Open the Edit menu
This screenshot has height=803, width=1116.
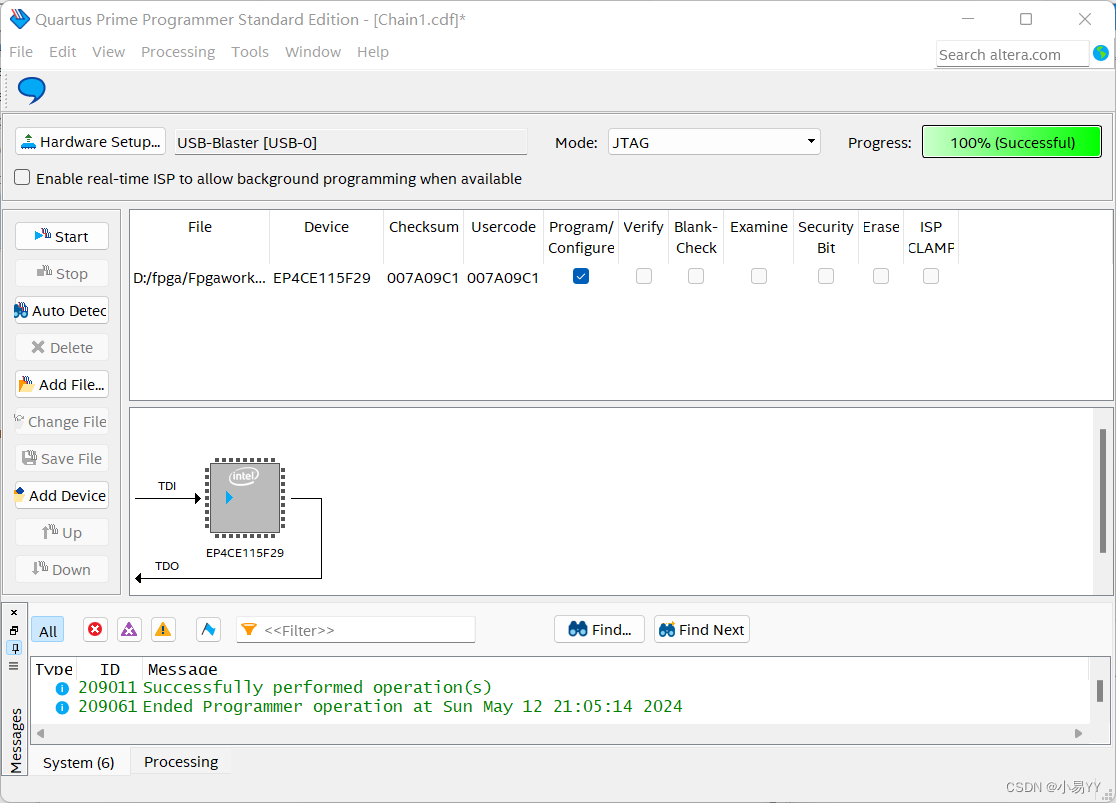point(63,52)
